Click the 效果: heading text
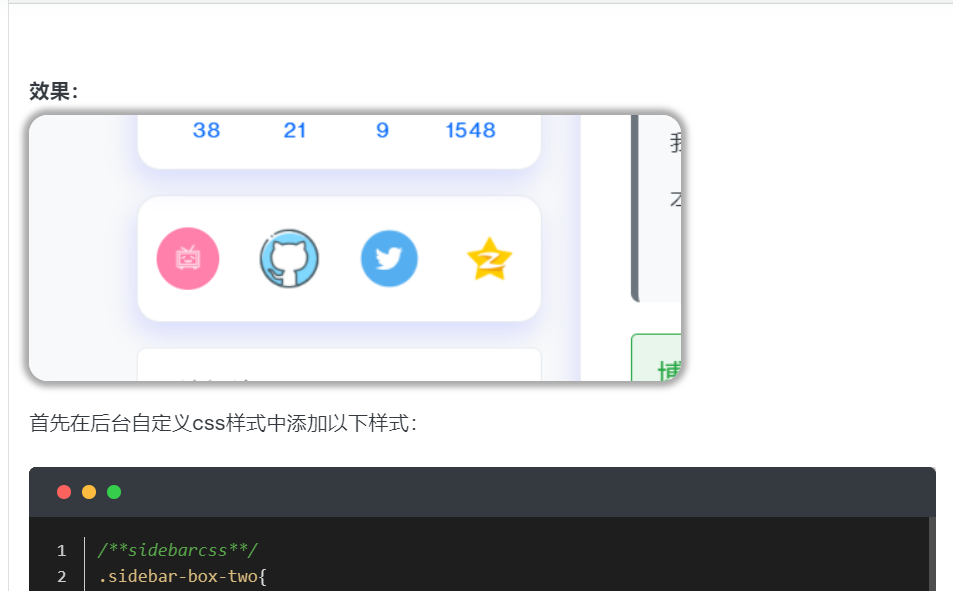 click(54, 92)
